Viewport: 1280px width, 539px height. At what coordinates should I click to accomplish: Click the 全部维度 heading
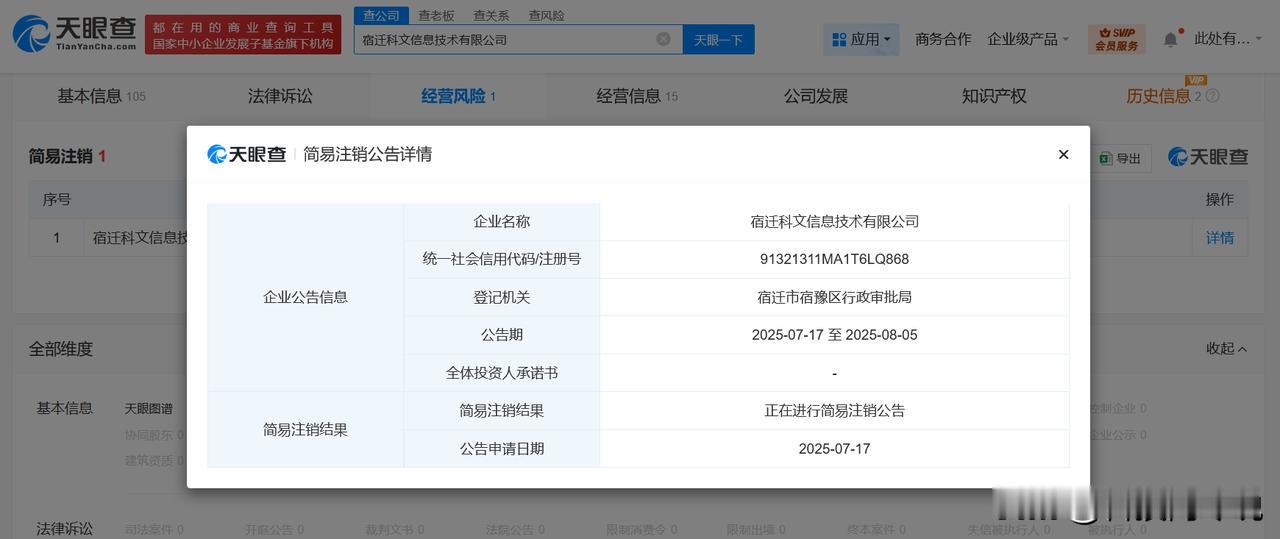click(x=61, y=349)
